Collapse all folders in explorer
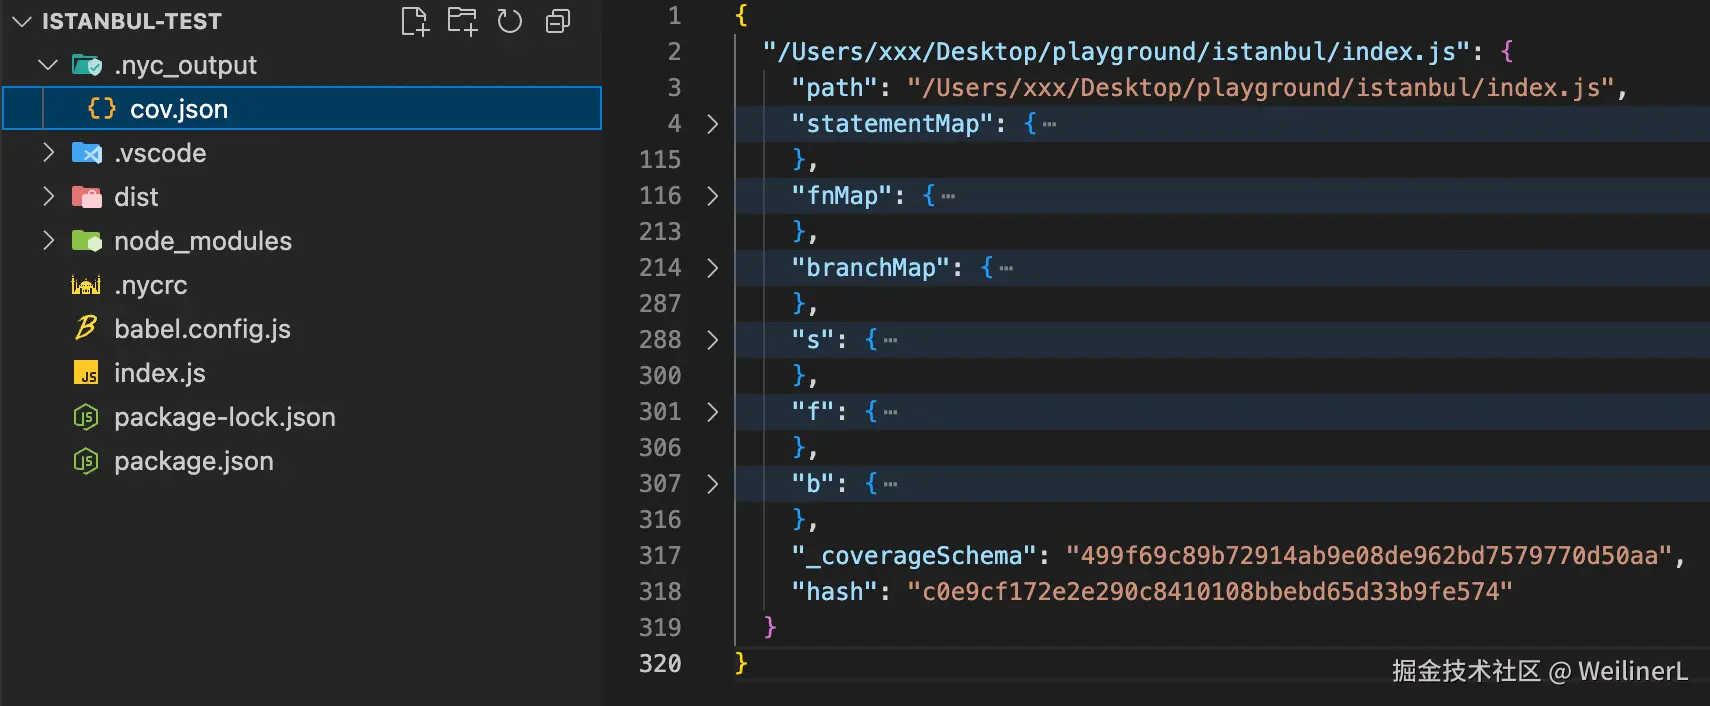 558,21
